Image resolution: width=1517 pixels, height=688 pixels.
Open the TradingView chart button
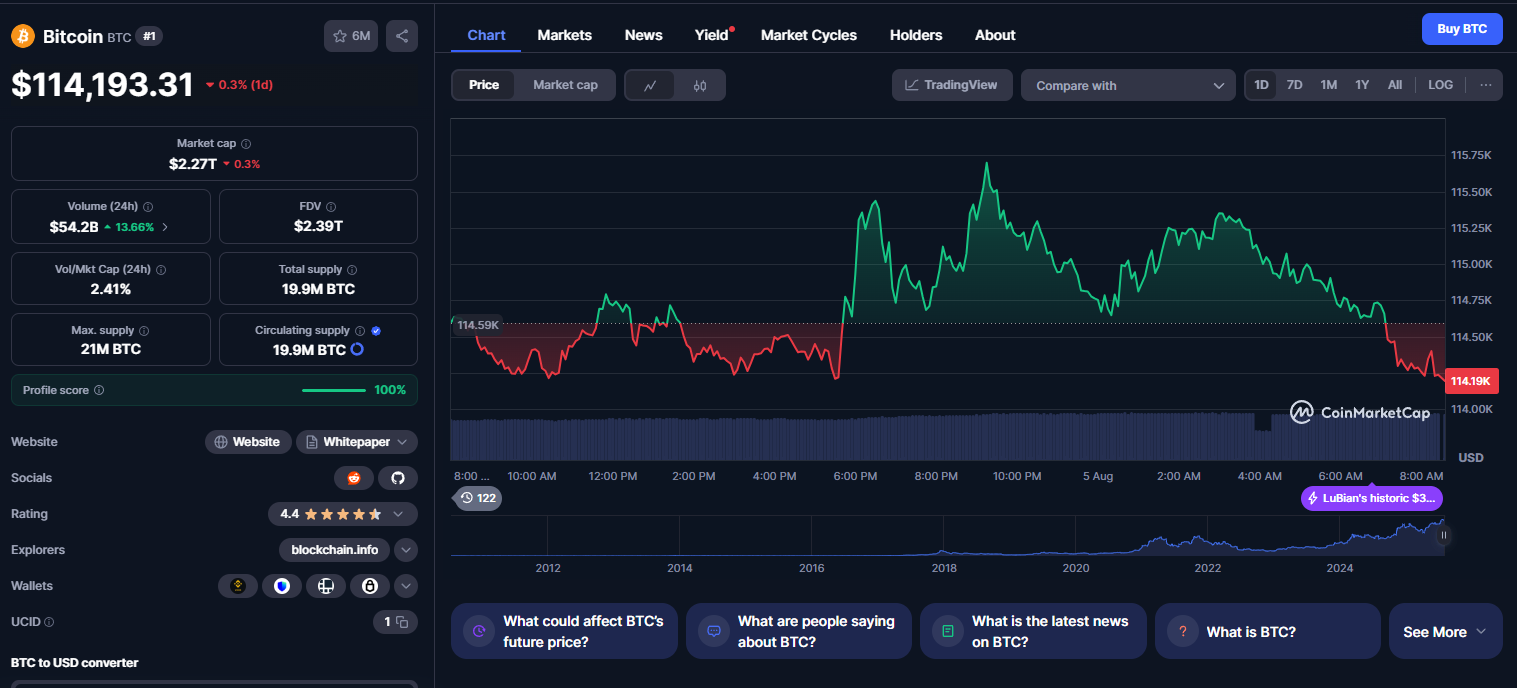coord(952,85)
